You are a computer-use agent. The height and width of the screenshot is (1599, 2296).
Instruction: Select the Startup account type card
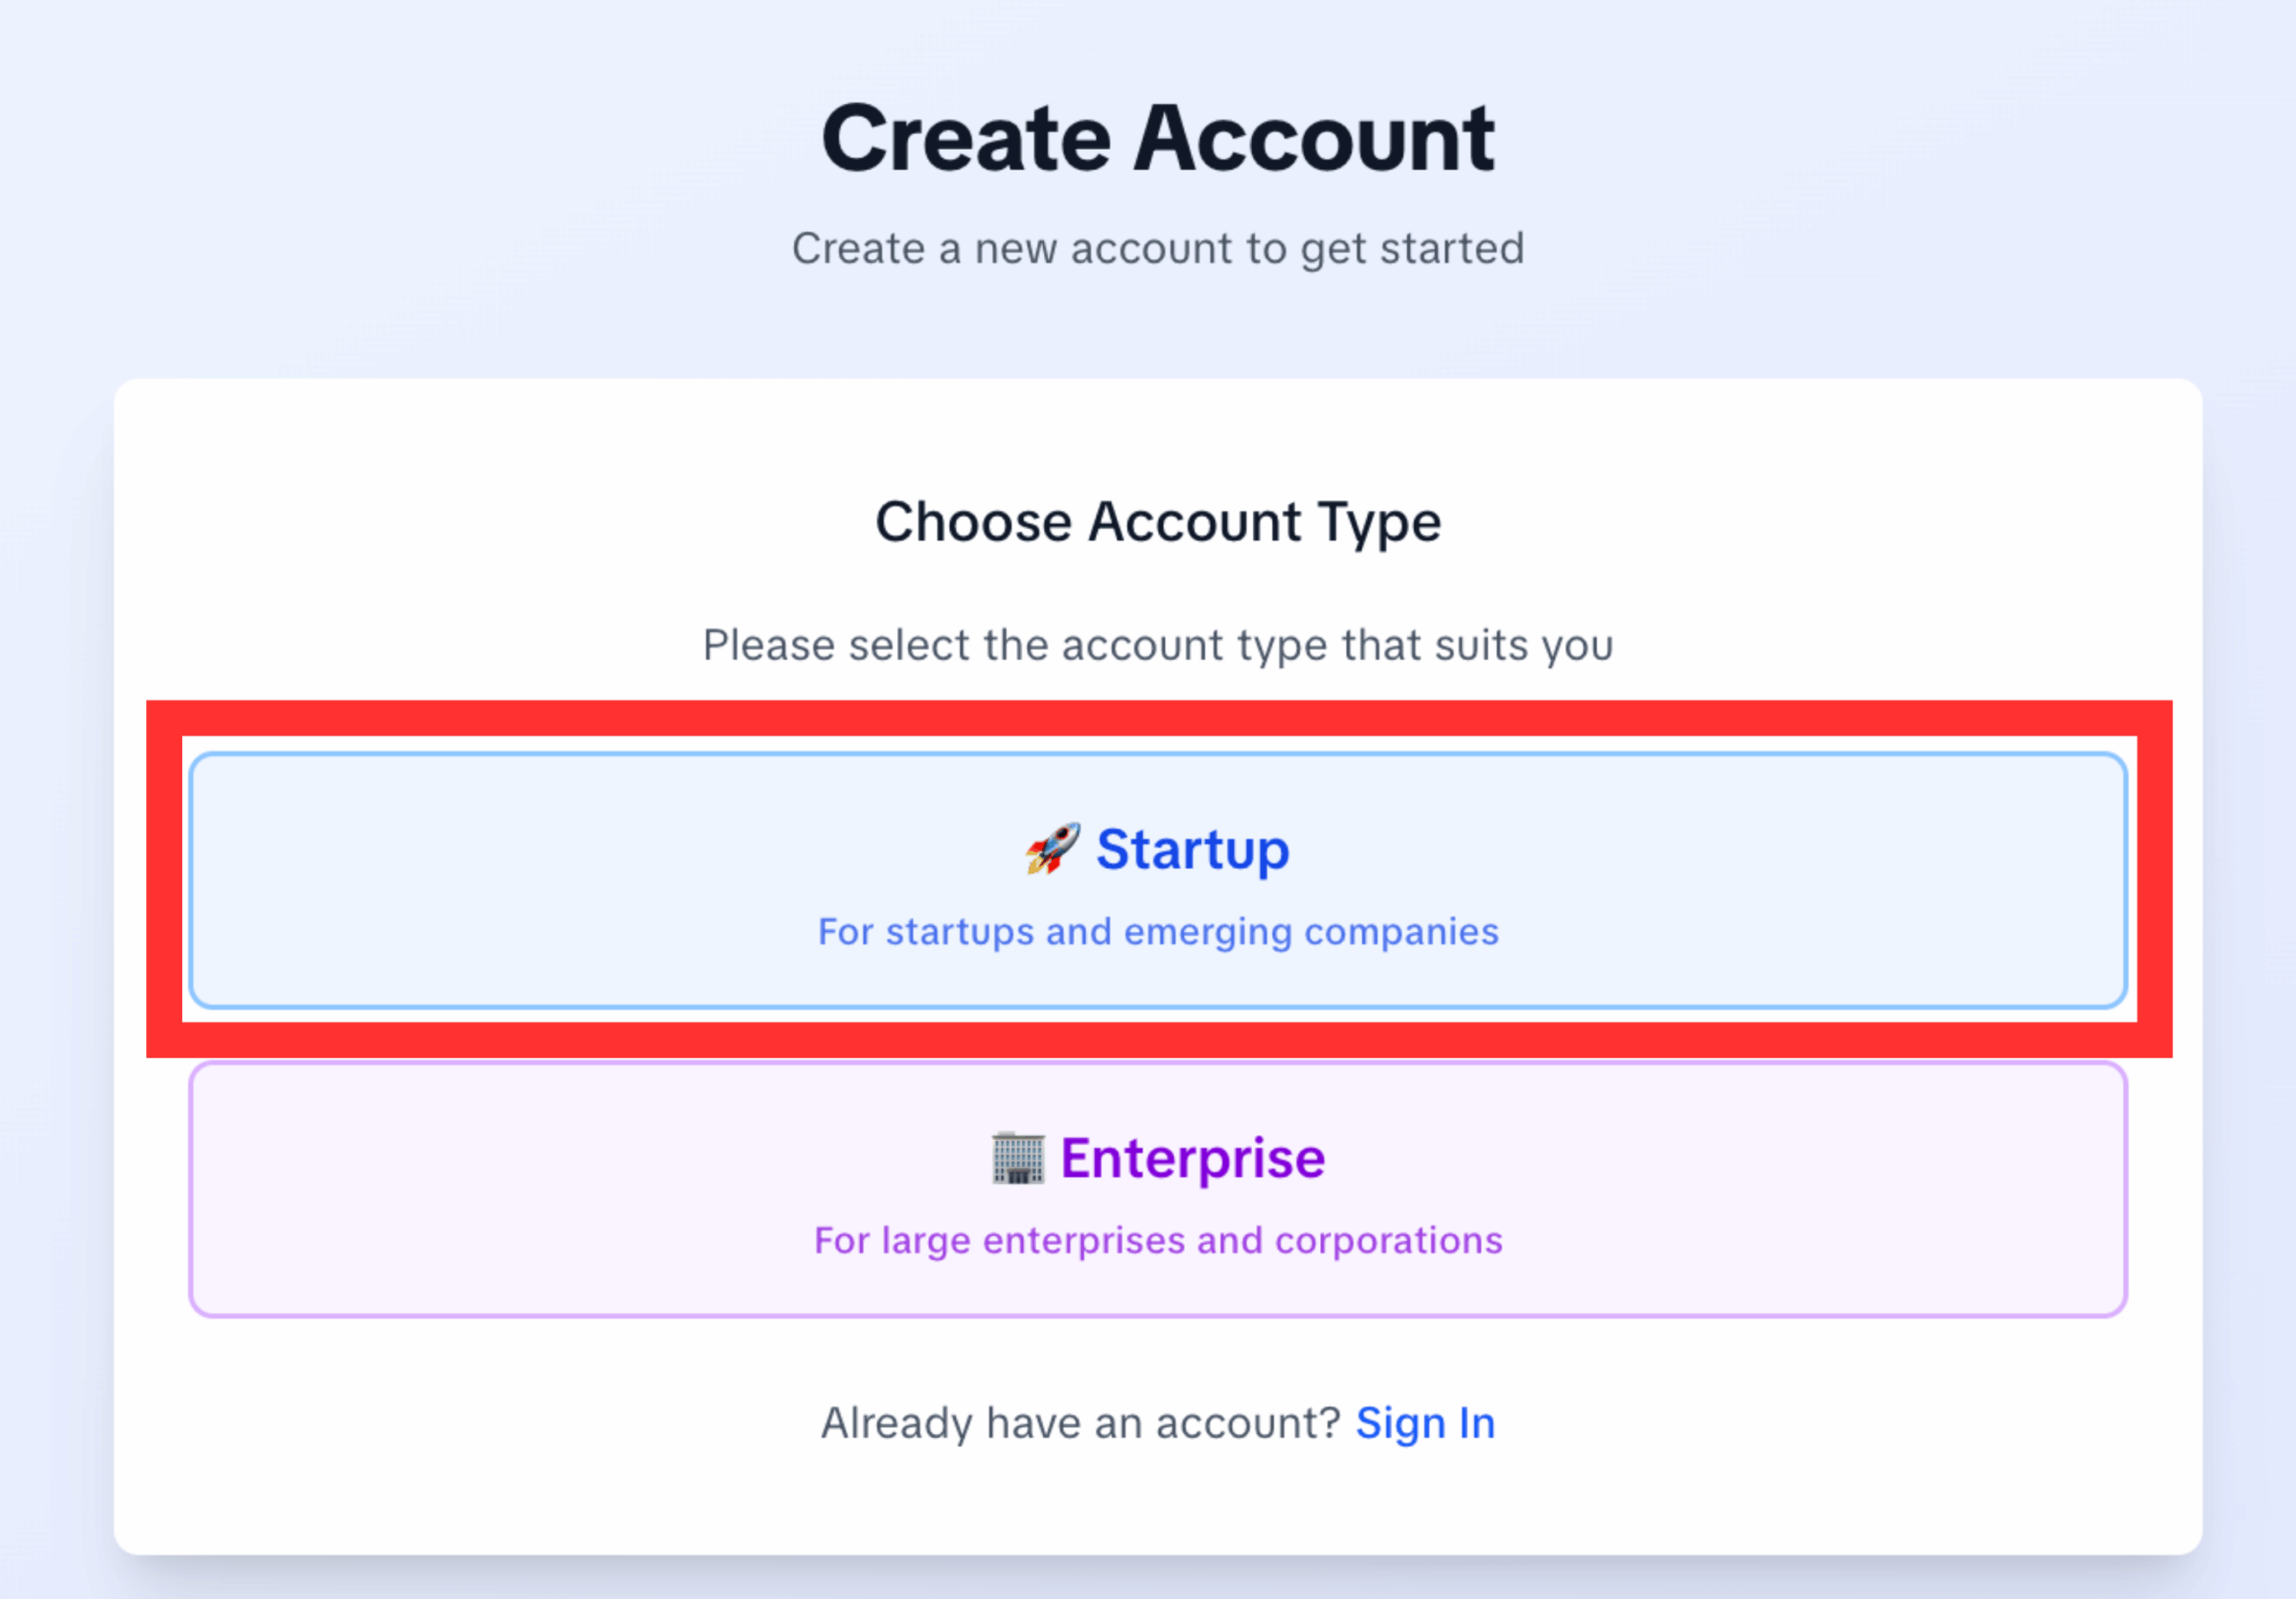[x=1158, y=880]
